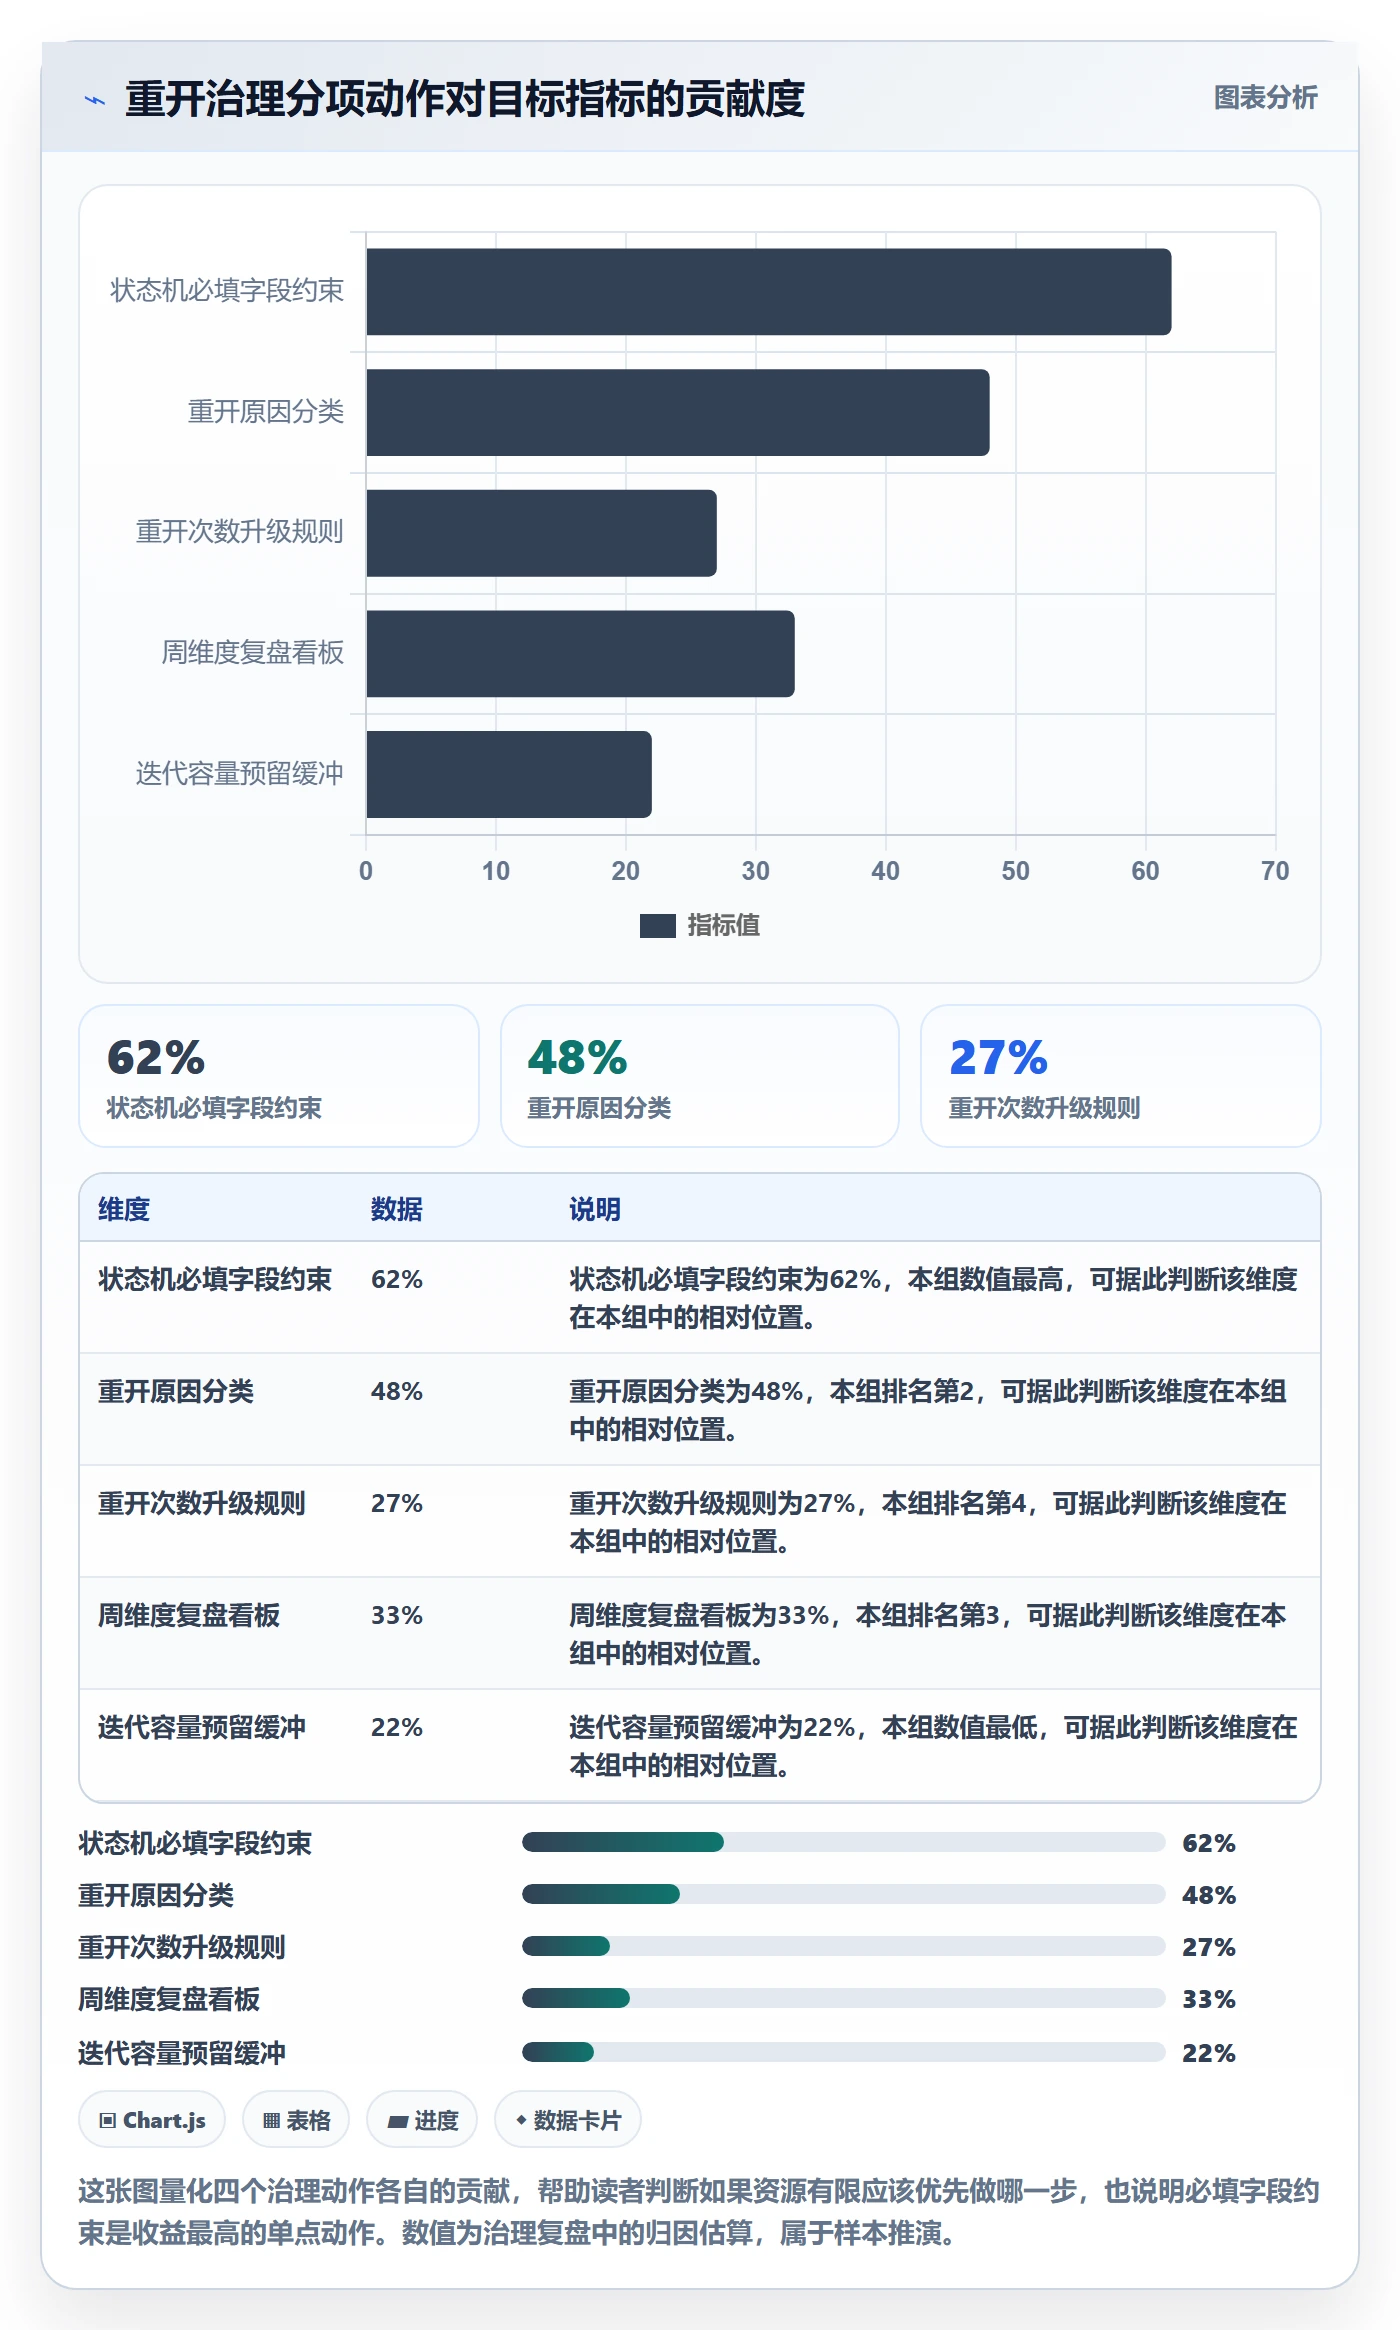The image size is (1400, 2330).
Task: Click the 周维度复盘看板 chart bar
Action: [x=580, y=654]
